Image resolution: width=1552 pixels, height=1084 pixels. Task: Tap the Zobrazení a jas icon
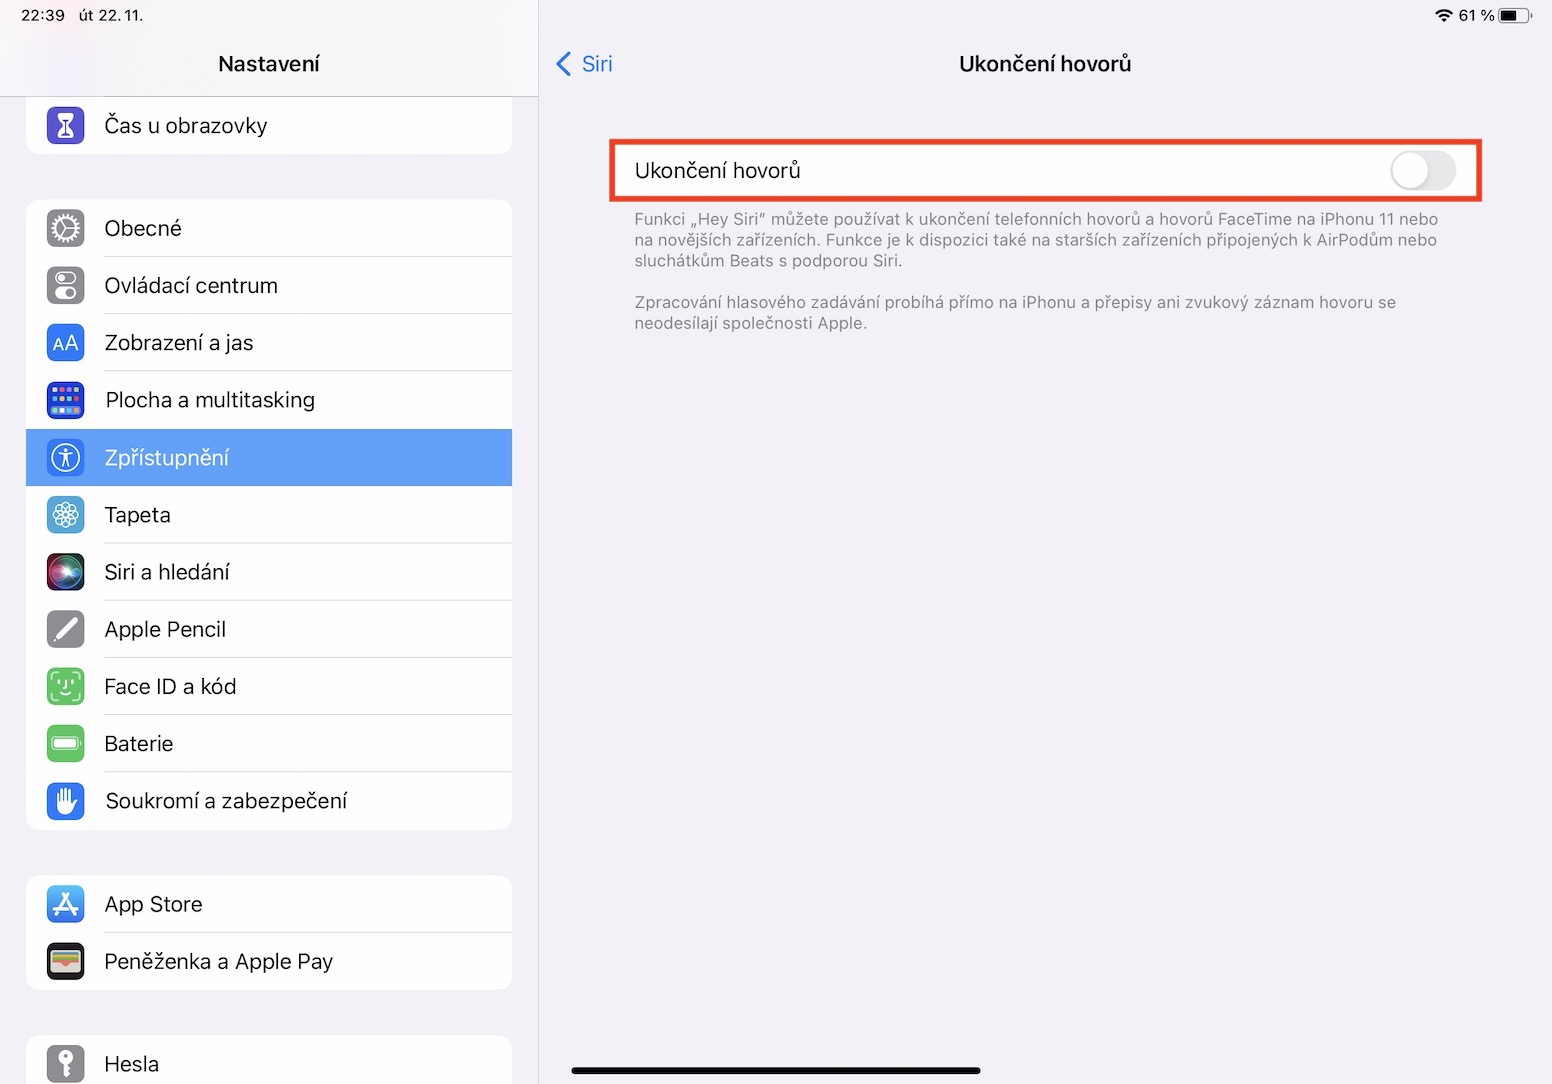click(66, 343)
